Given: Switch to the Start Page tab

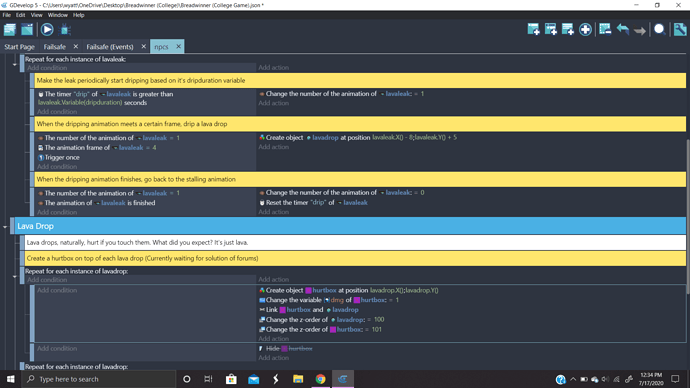Looking at the screenshot, I should click(19, 47).
